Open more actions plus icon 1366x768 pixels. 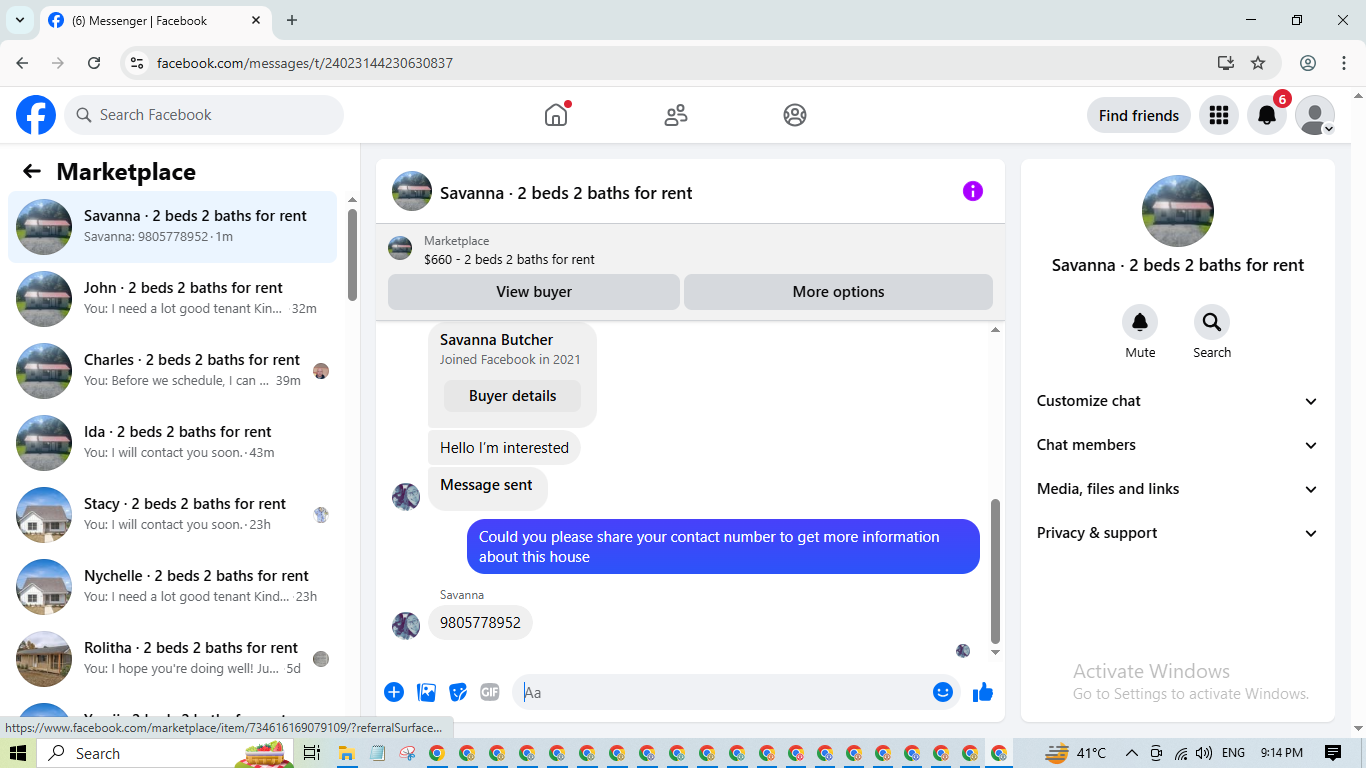pyautogui.click(x=394, y=692)
